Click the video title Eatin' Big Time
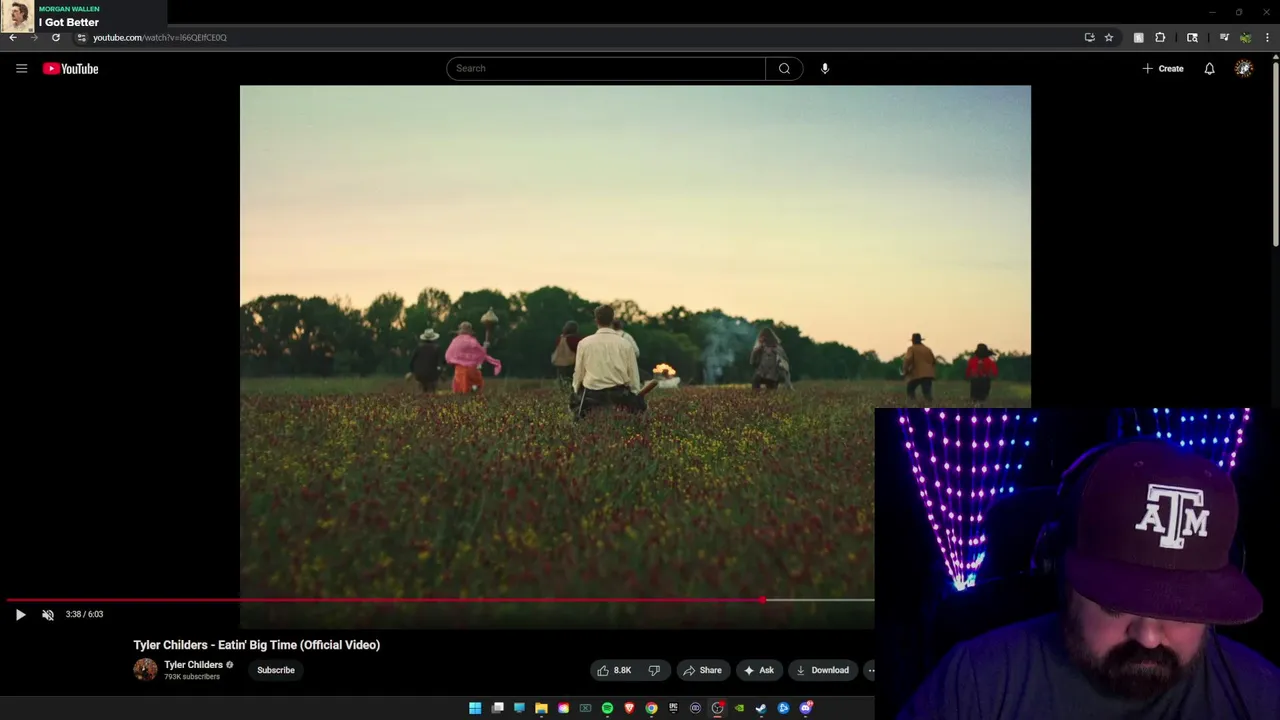The height and width of the screenshot is (720, 1280). pos(257,645)
